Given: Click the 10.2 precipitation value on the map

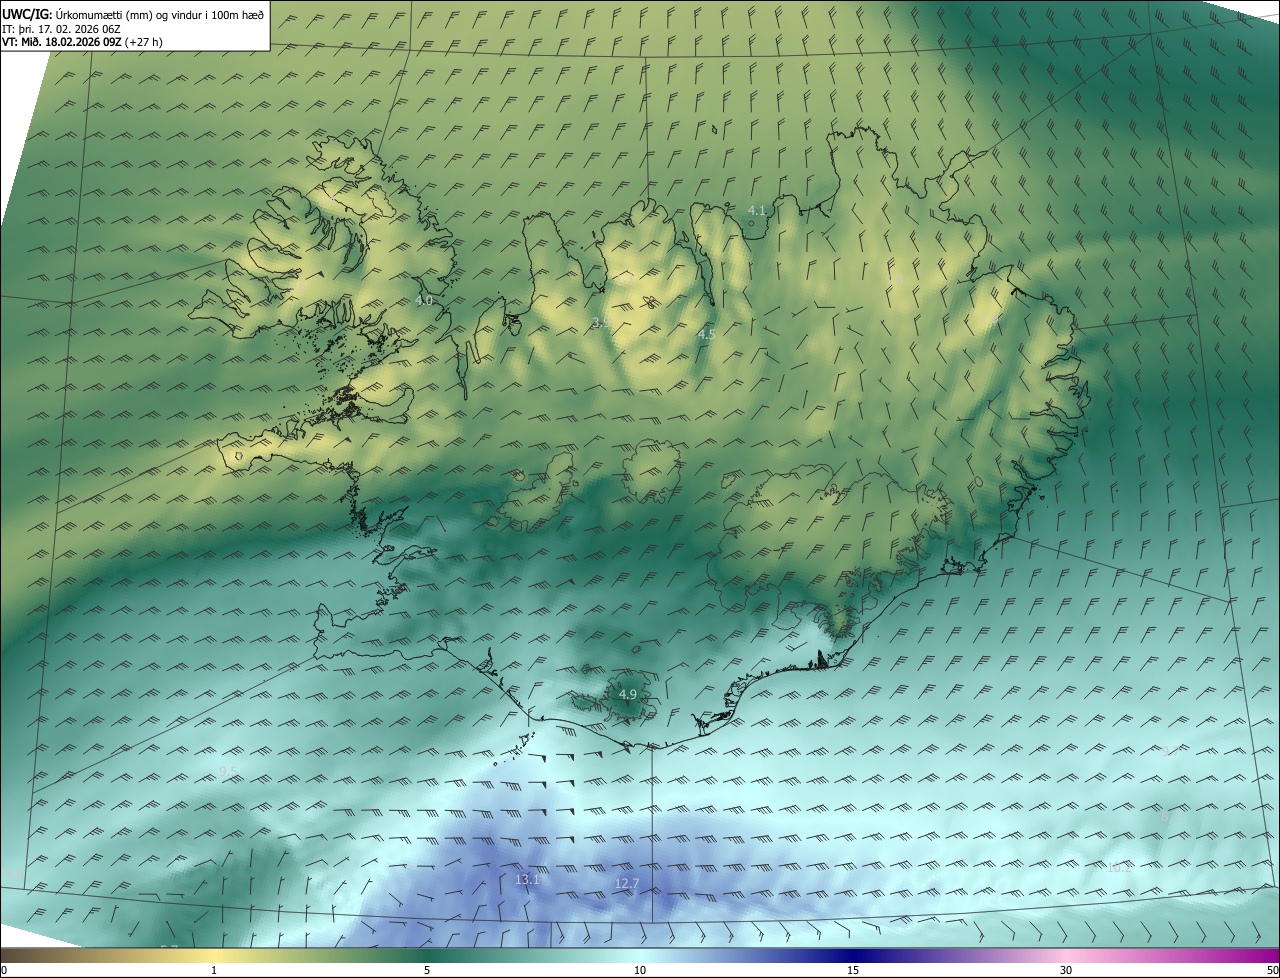Looking at the screenshot, I should pos(1120,867).
